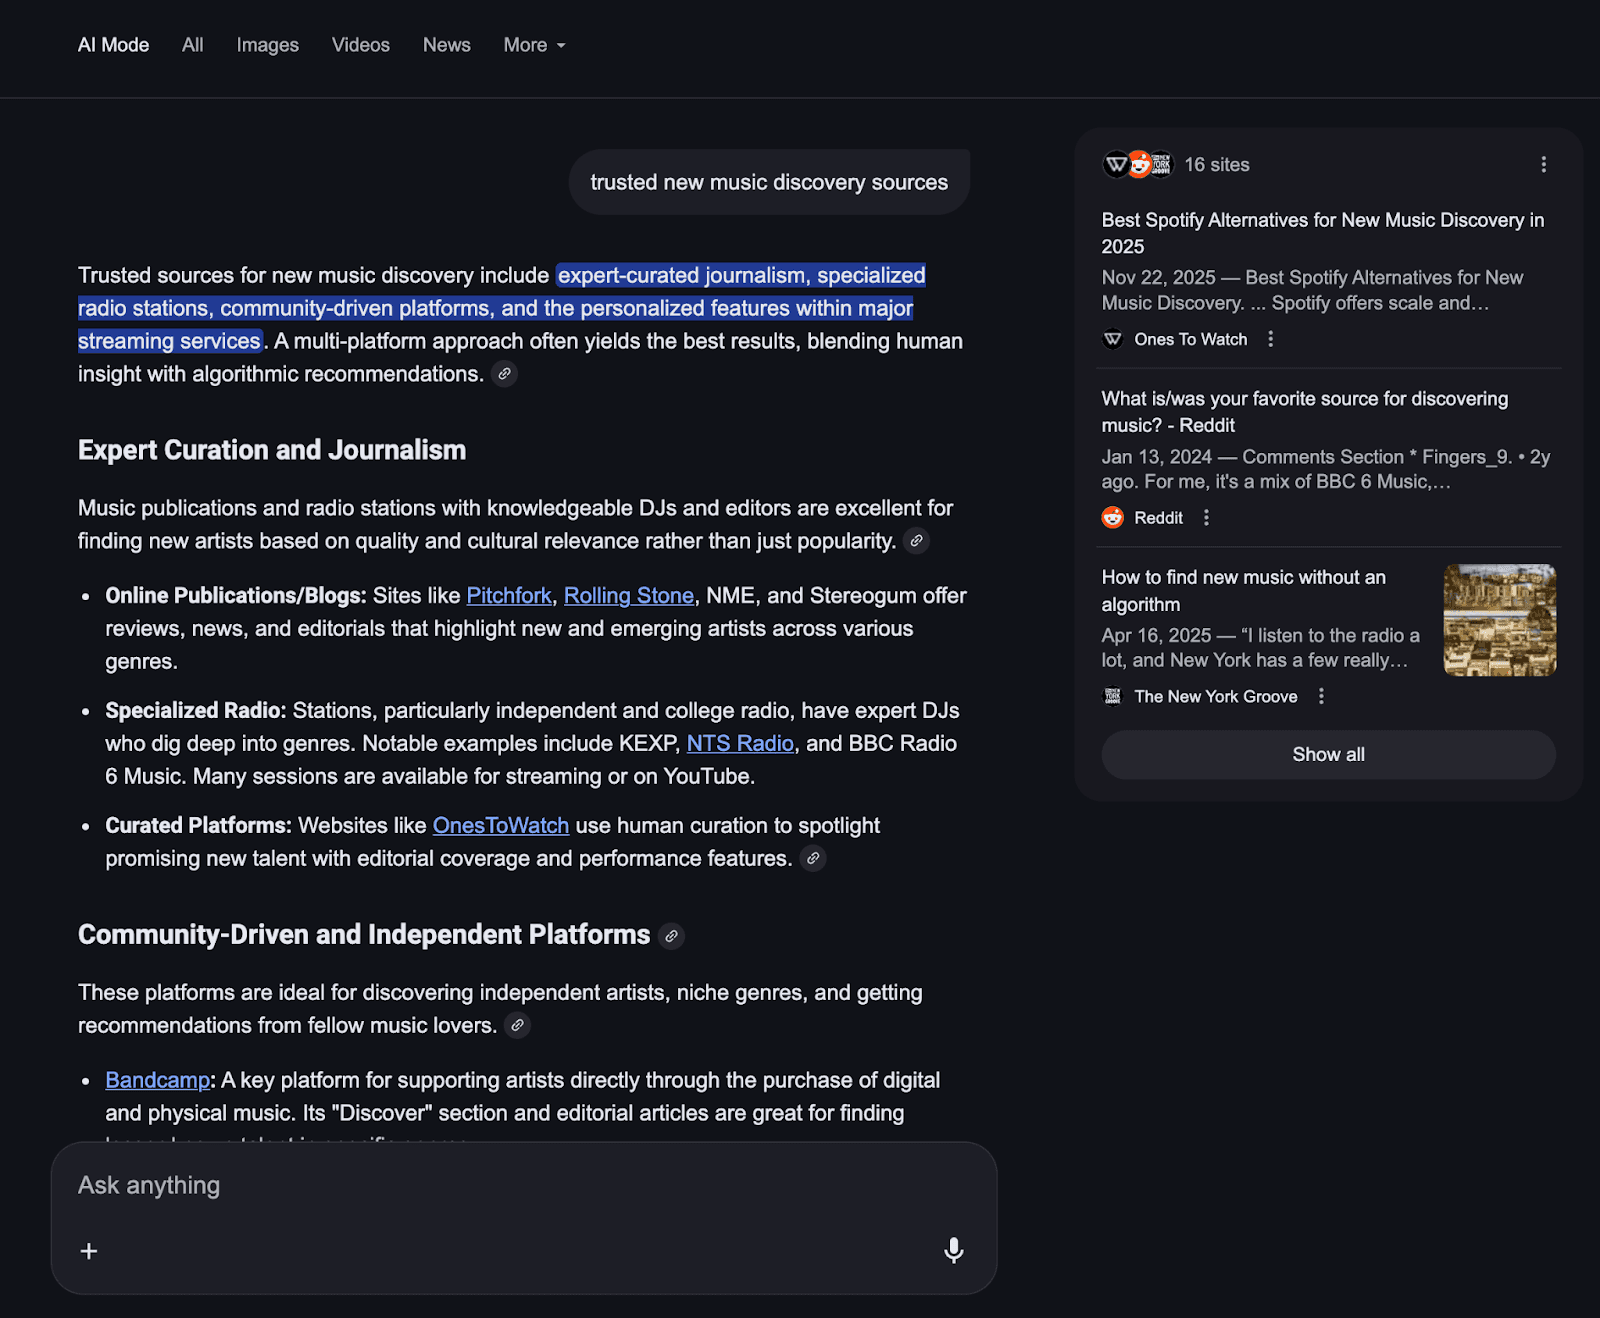This screenshot has width=1600, height=1318.
Task: Open options menu for the Ones To Watch source
Action: click(1271, 340)
